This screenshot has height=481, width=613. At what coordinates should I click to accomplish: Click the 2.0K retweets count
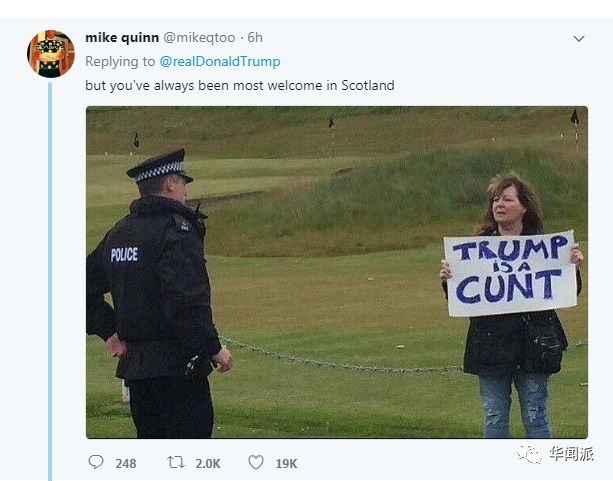tap(208, 463)
